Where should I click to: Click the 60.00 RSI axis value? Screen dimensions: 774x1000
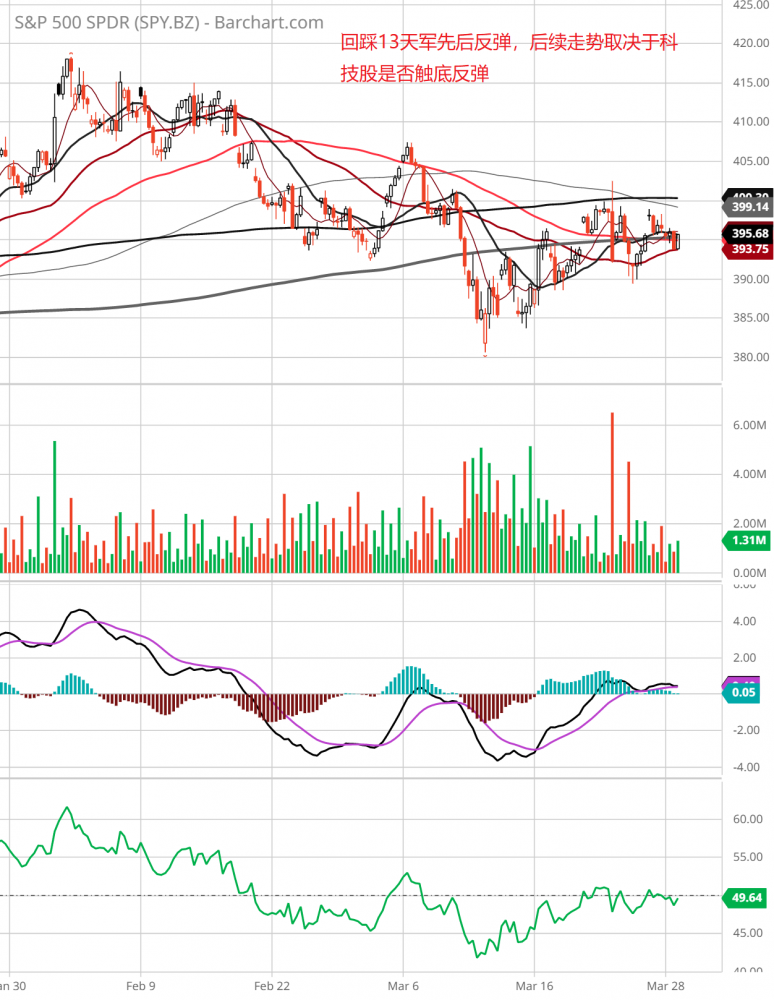(745, 819)
